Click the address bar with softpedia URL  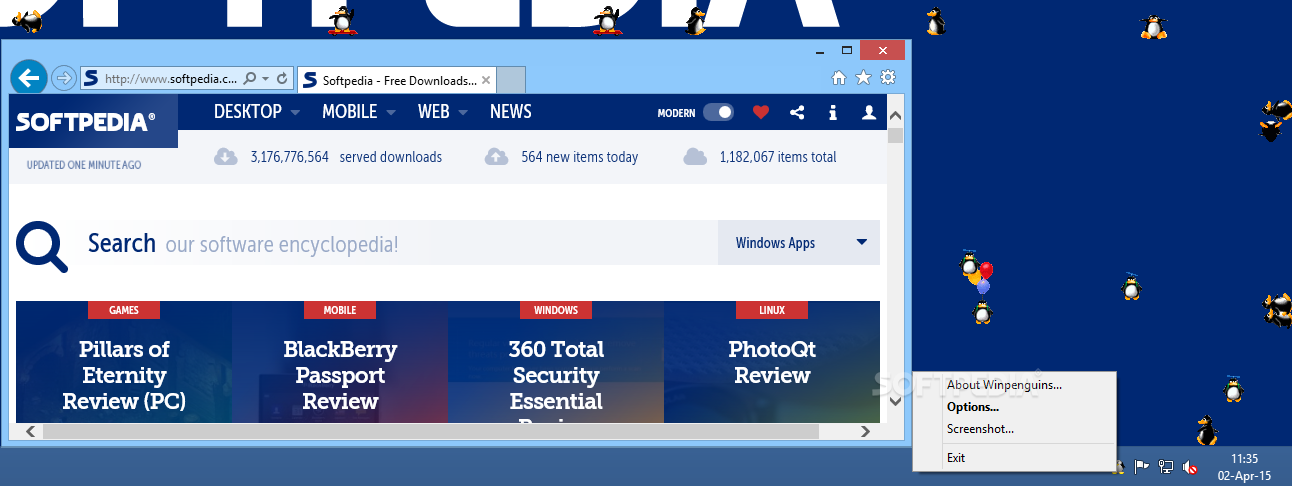170,77
